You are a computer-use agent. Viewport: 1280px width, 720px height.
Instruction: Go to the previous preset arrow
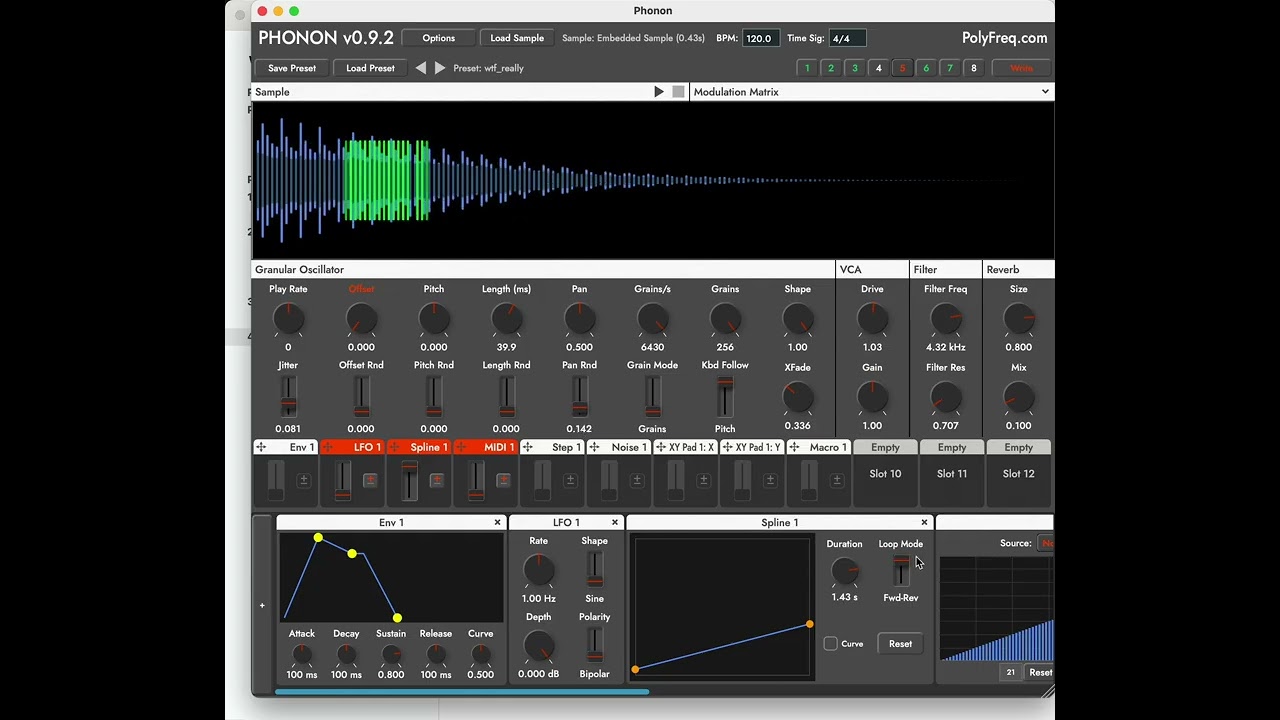(421, 68)
